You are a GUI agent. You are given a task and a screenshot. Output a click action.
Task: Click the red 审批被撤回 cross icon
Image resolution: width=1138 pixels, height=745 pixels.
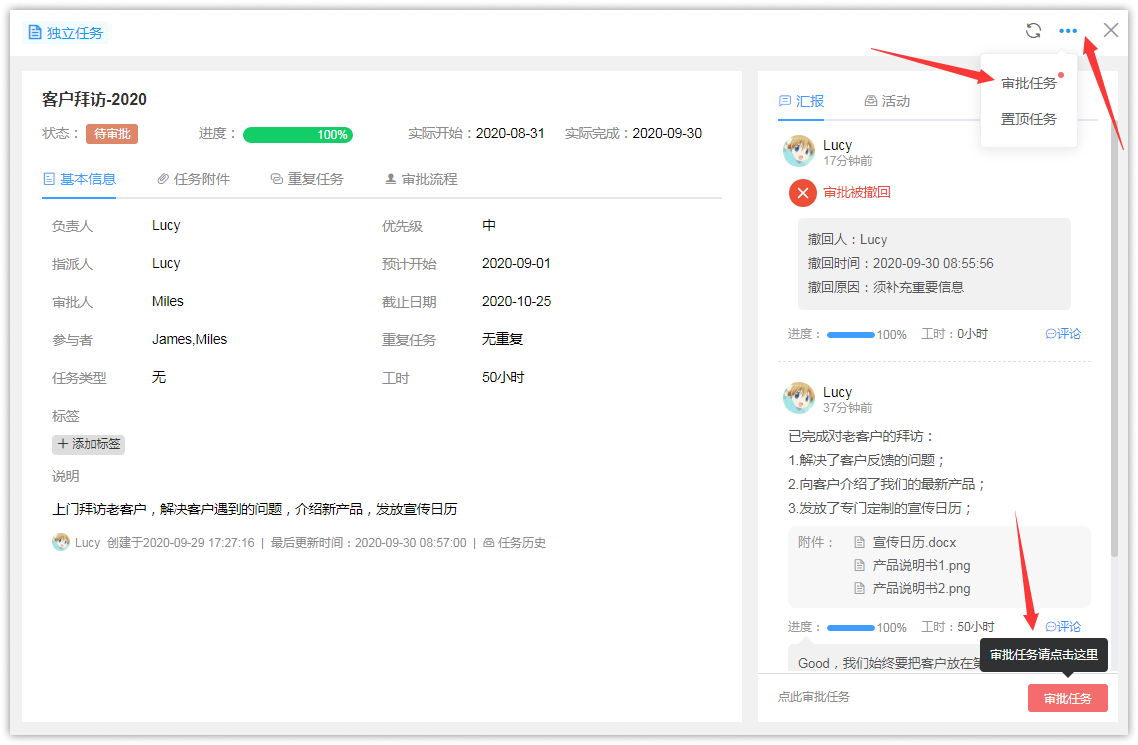click(x=803, y=192)
